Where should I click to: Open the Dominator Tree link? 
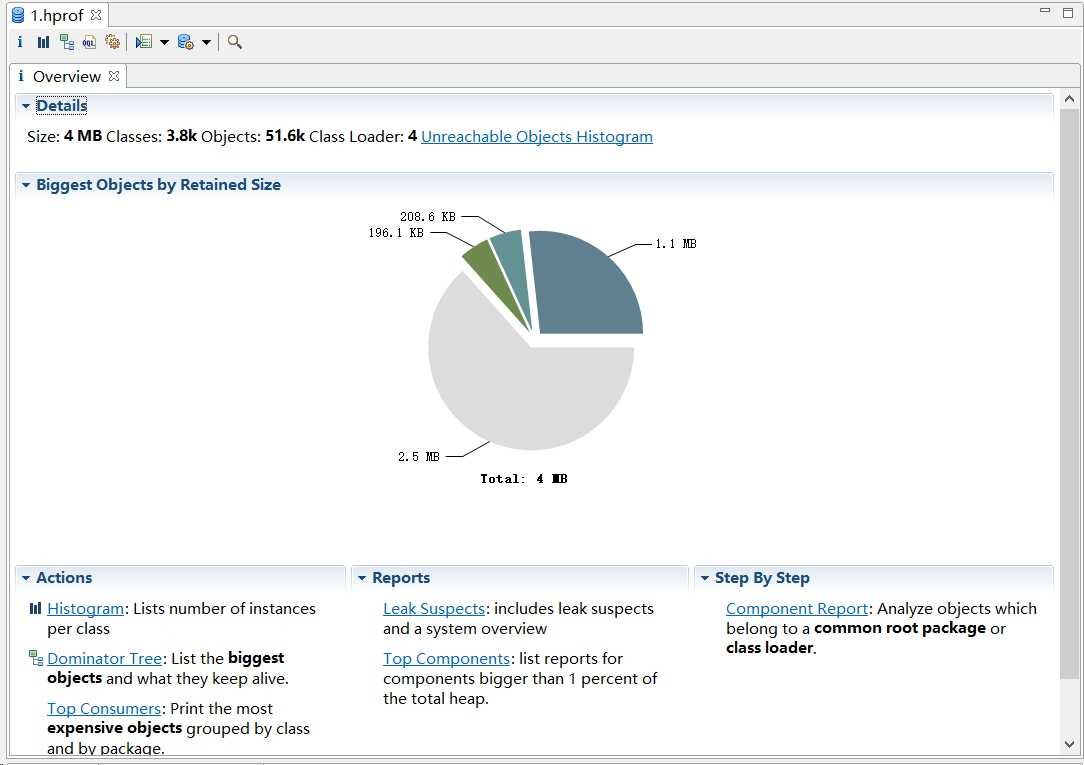coord(104,659)
